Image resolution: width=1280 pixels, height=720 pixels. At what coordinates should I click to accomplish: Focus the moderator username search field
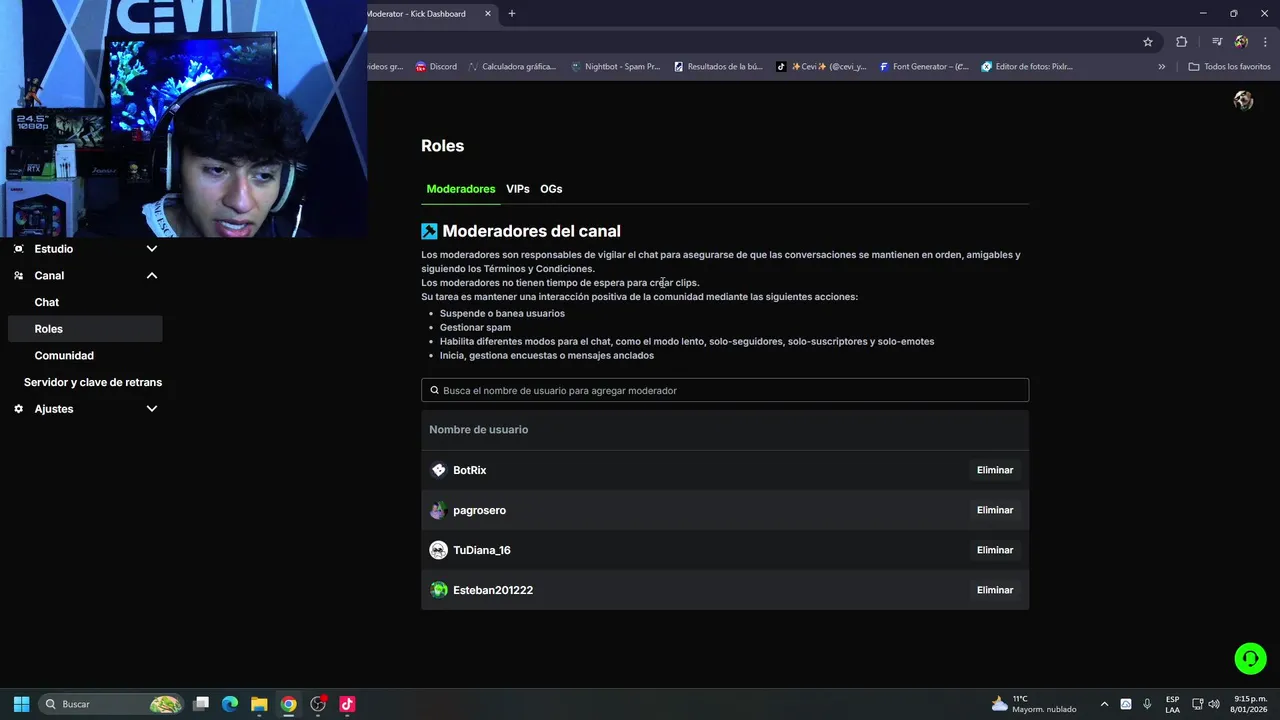[x=725, y=390]
